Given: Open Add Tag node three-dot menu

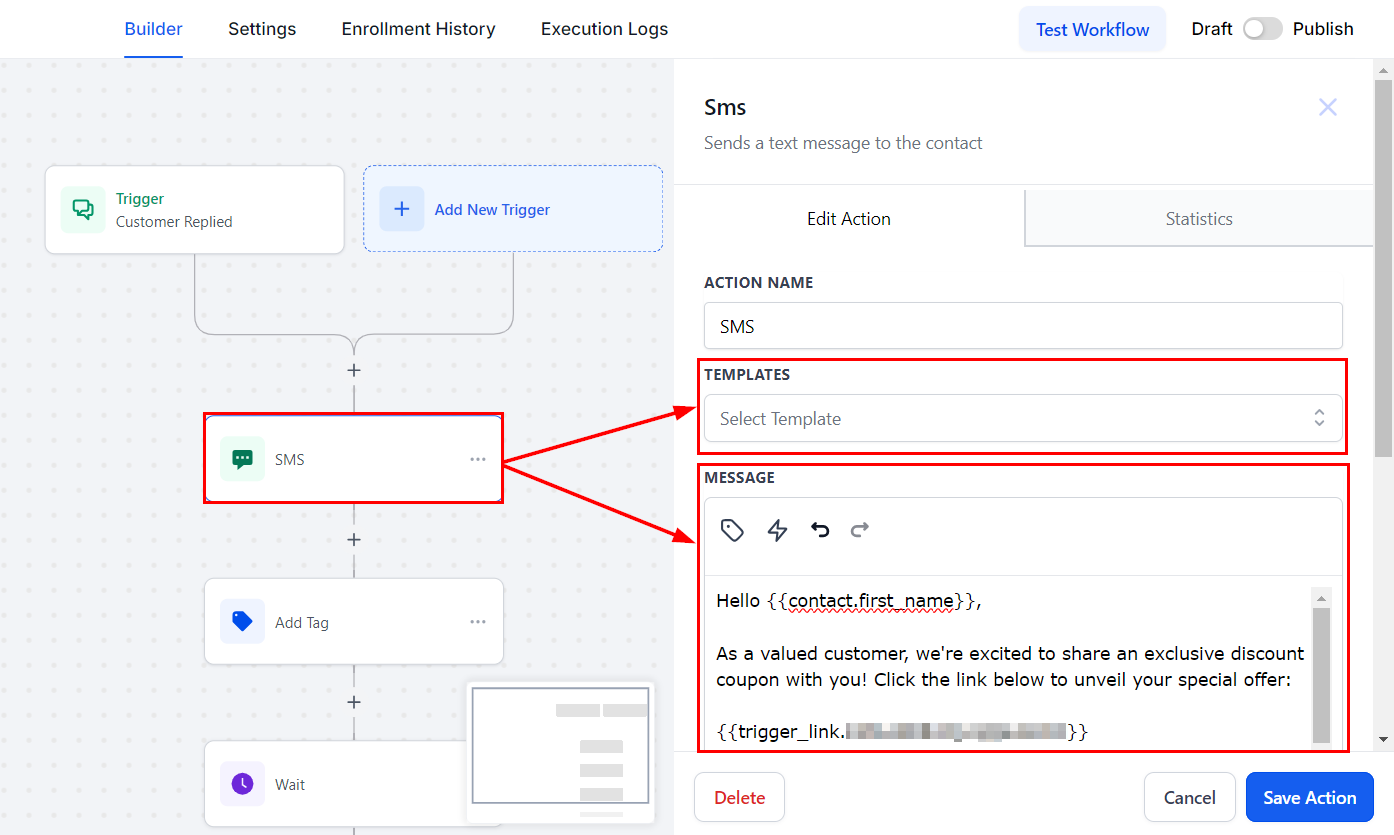Looking at the screenshot, I should click(x=478, y=622).
